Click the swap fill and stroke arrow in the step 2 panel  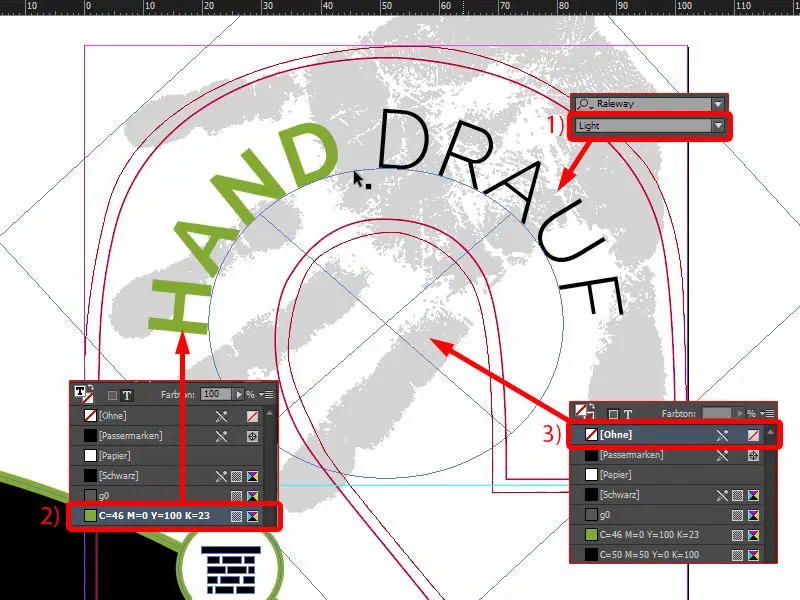(x=91, y=388)
